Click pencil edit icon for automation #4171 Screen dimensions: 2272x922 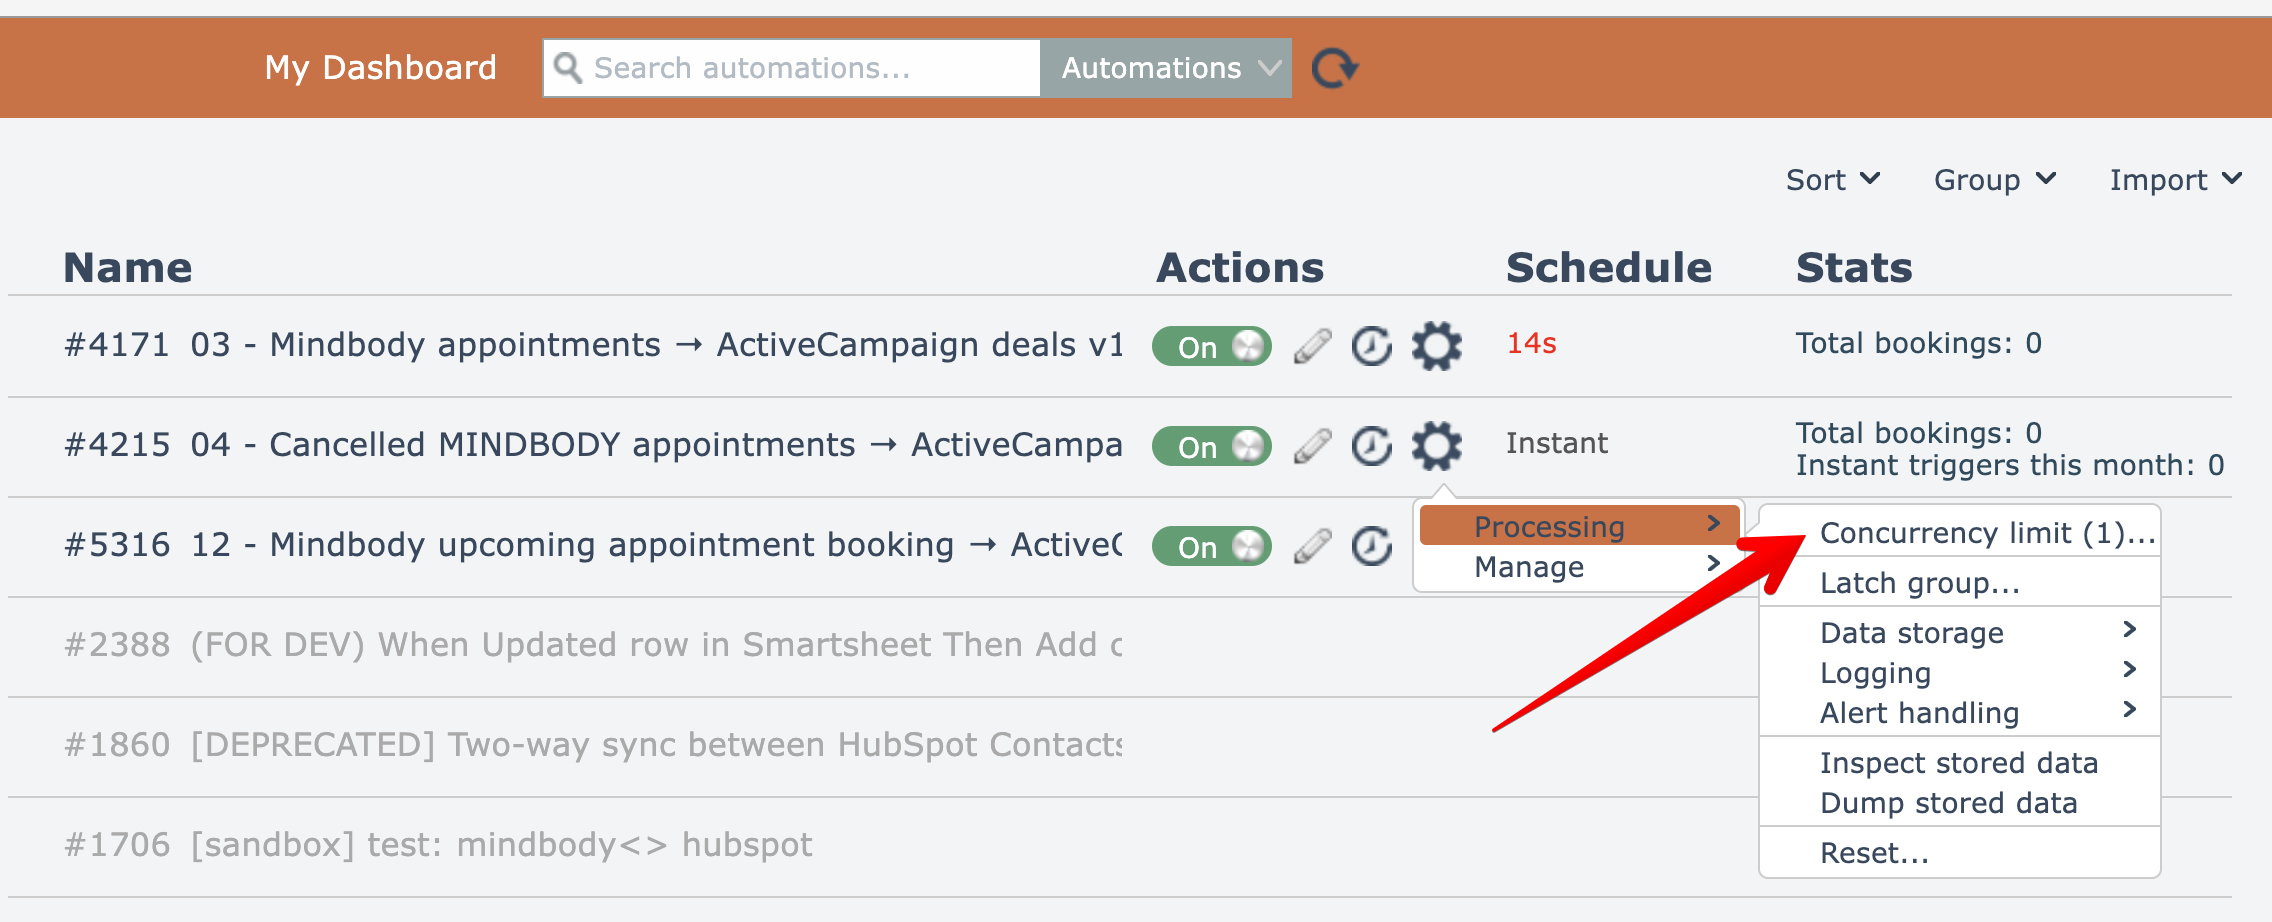tap(1312, 346)
